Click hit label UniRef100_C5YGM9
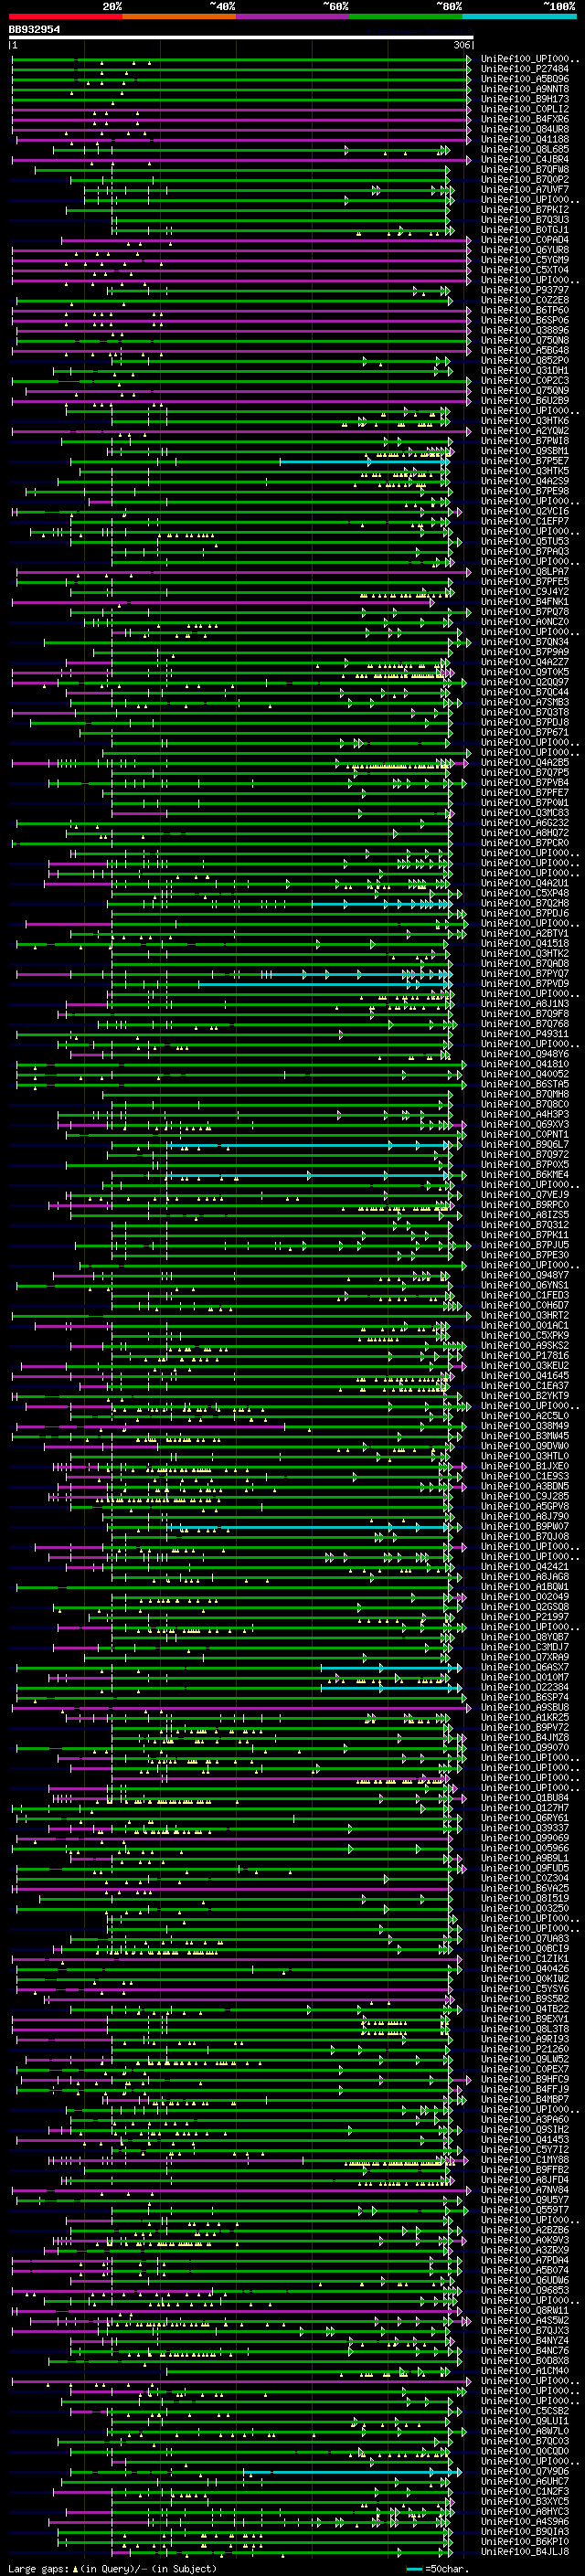585x2576 pixels. coord(525,260)
